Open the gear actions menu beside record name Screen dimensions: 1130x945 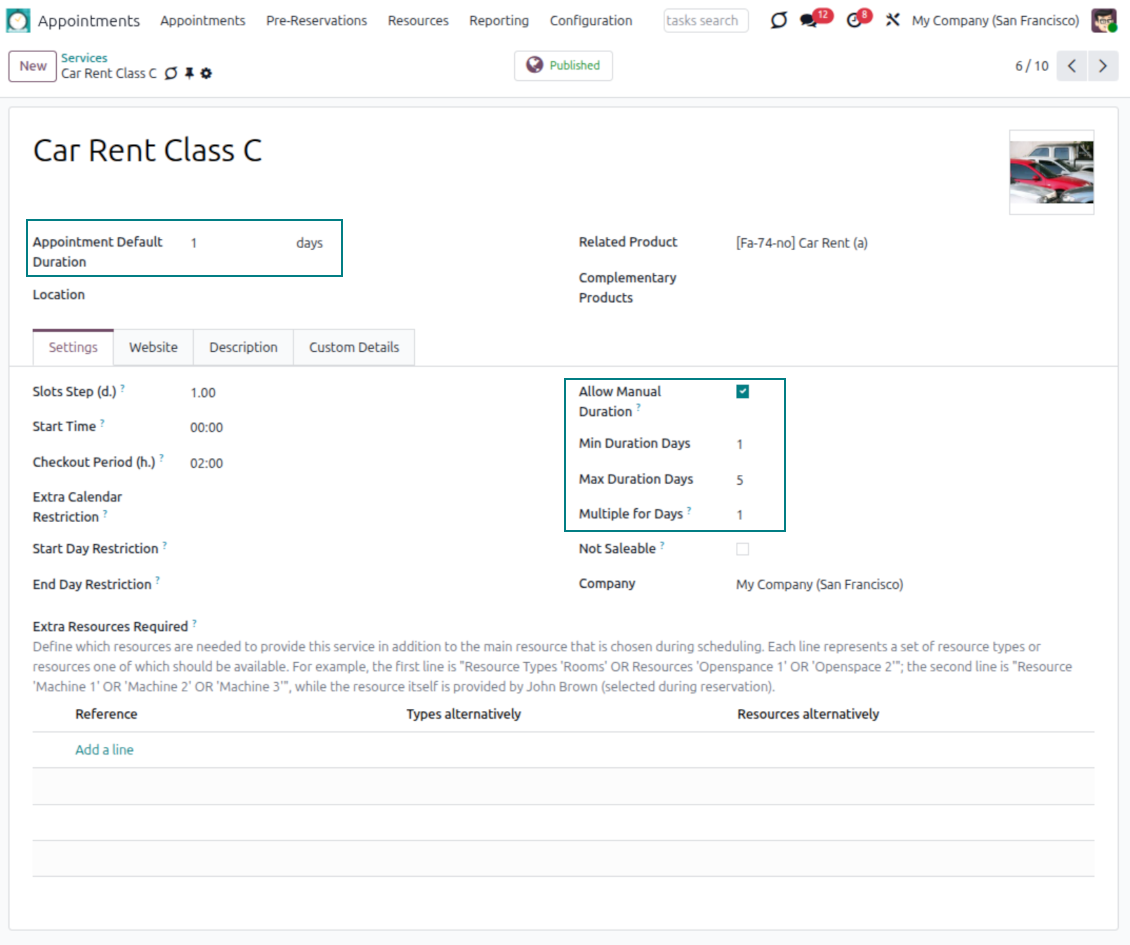click(206, 74)
